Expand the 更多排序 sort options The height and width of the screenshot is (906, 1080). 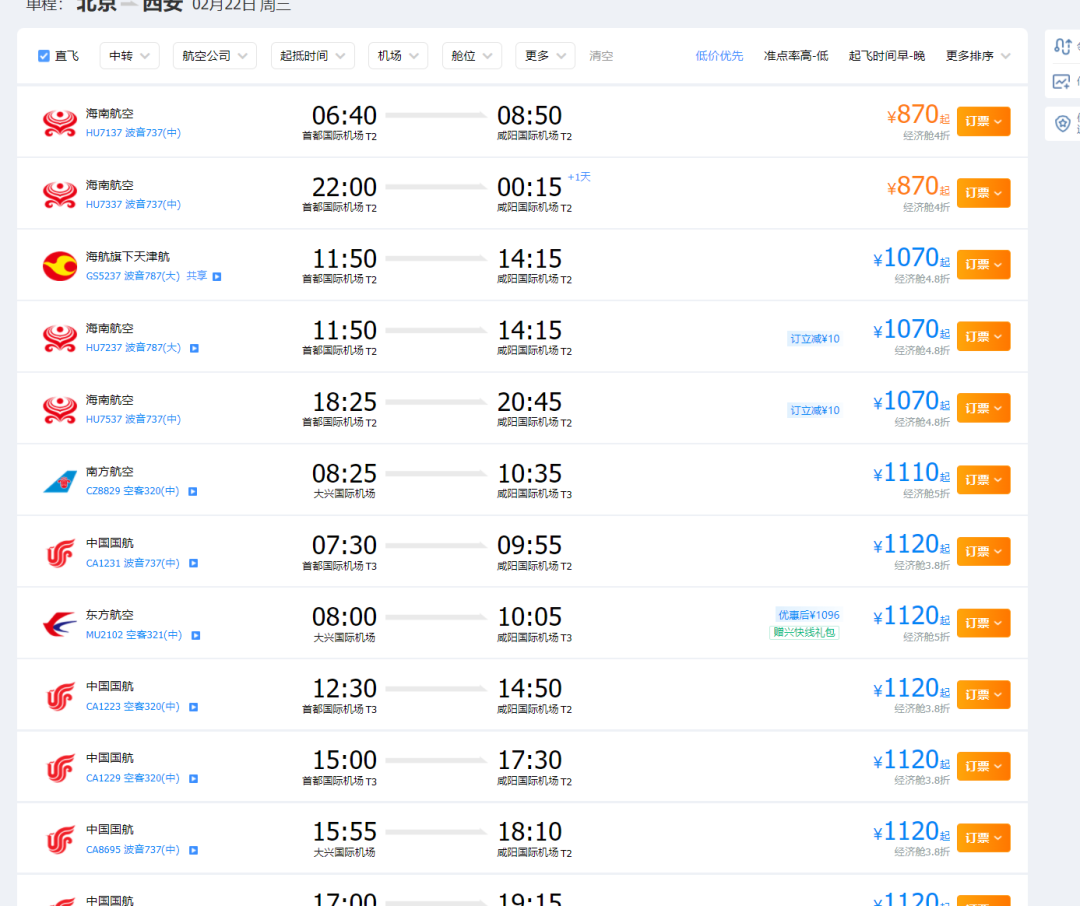coord(977,56)
